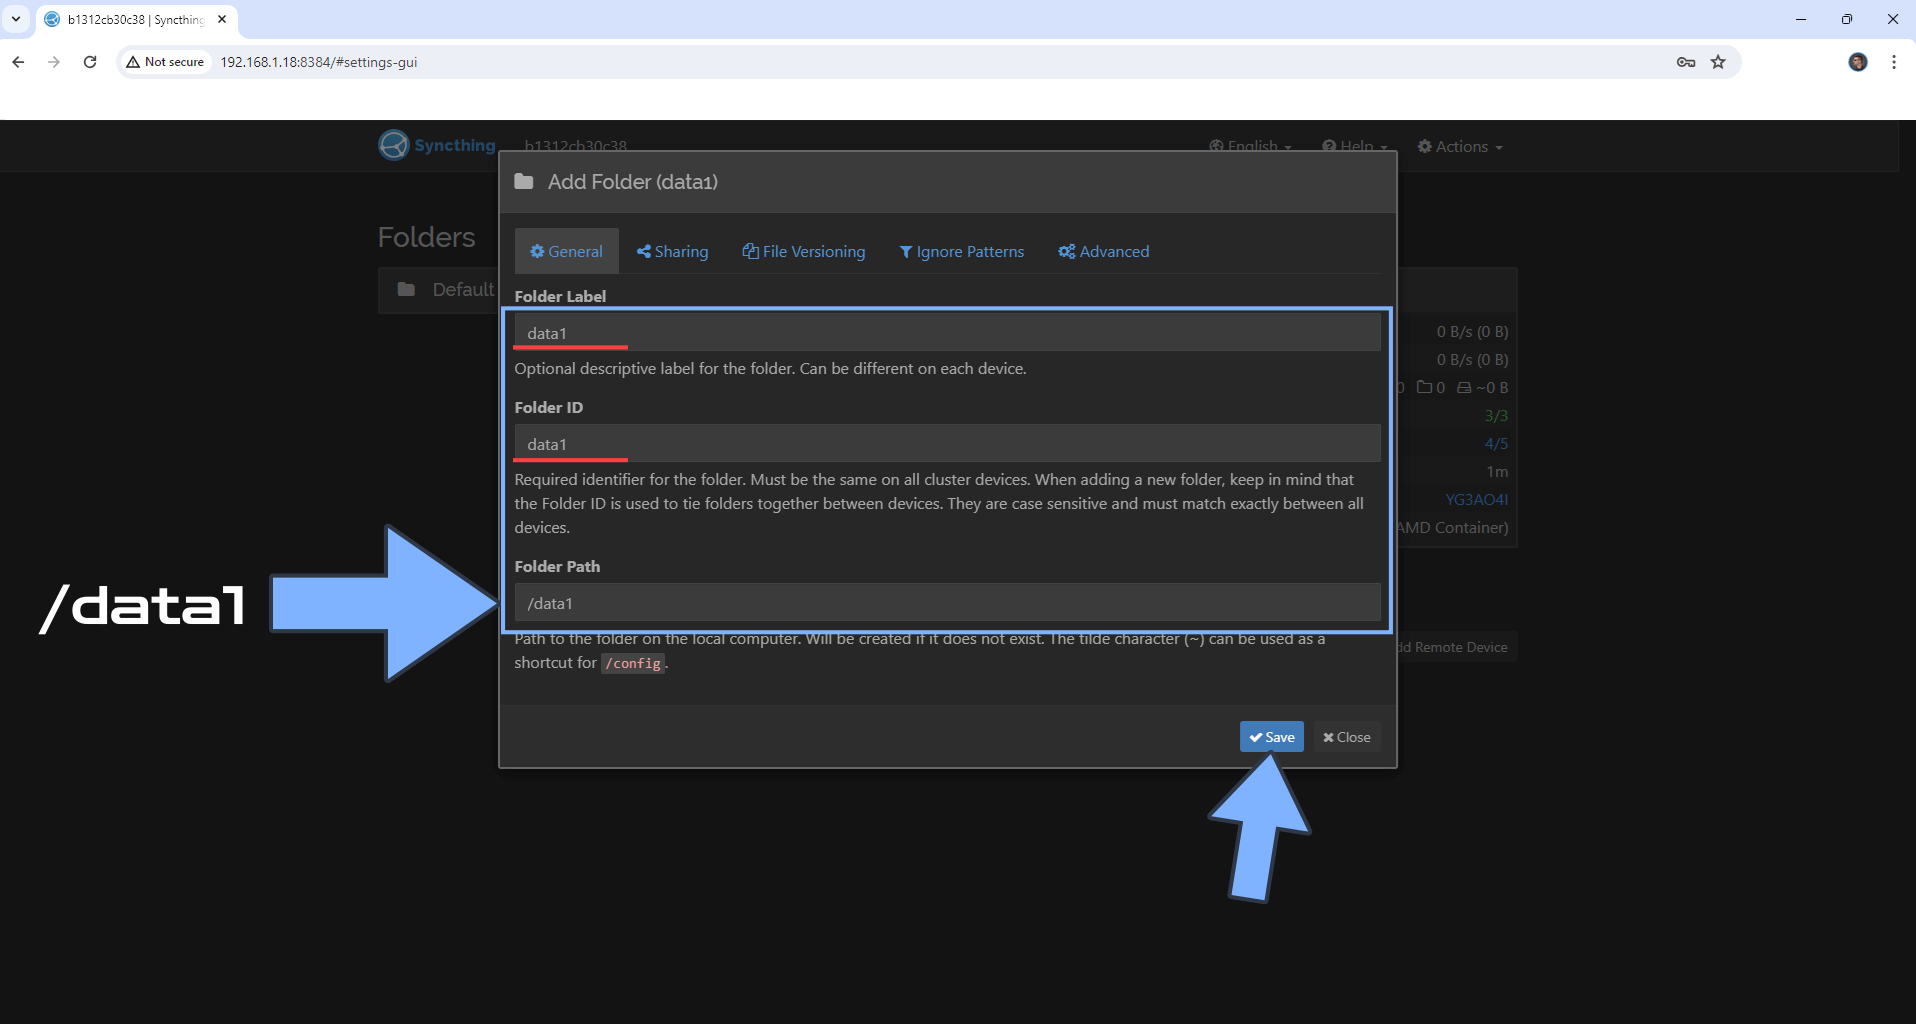This screenshot has height=1024, width=1916.
Task: Click the Syncthing brand name link
Action: [x=455, y=145]
